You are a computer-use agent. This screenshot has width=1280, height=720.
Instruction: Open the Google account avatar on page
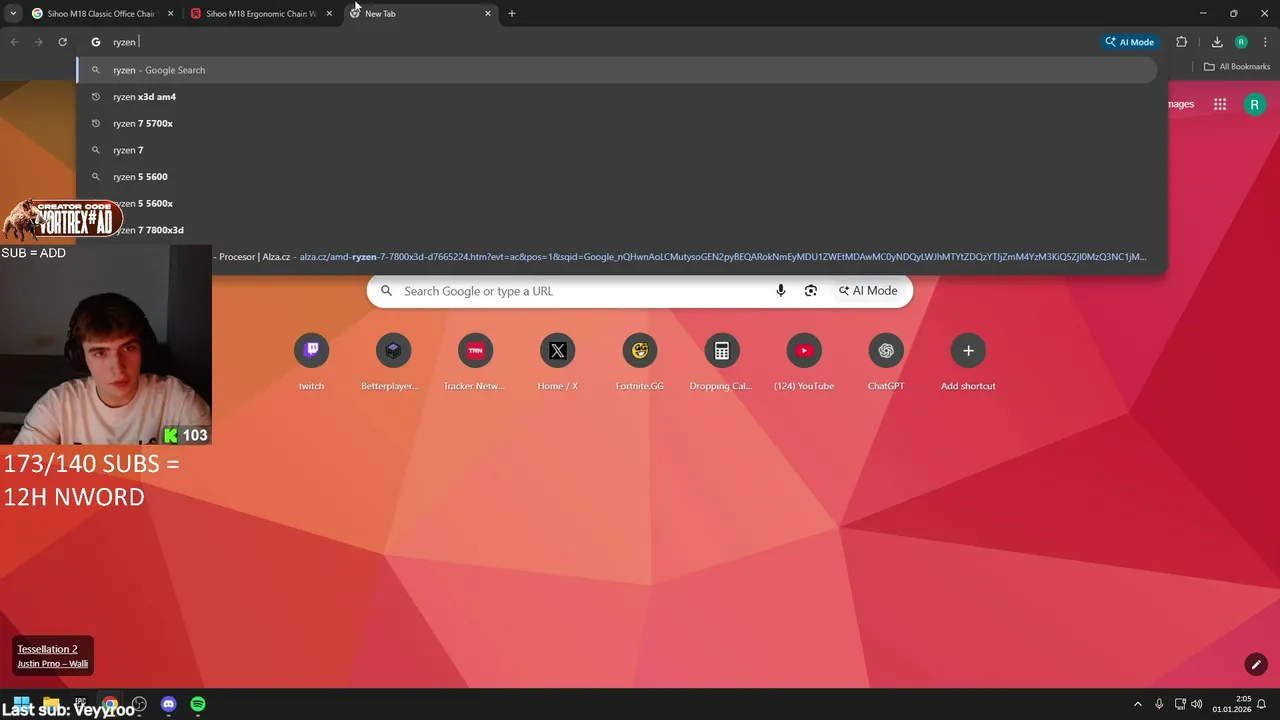[1254, 104]
